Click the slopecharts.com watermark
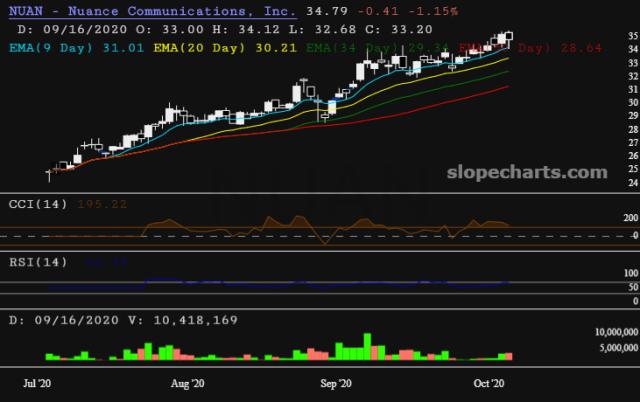Screen dimensions: 640x402 527,172
